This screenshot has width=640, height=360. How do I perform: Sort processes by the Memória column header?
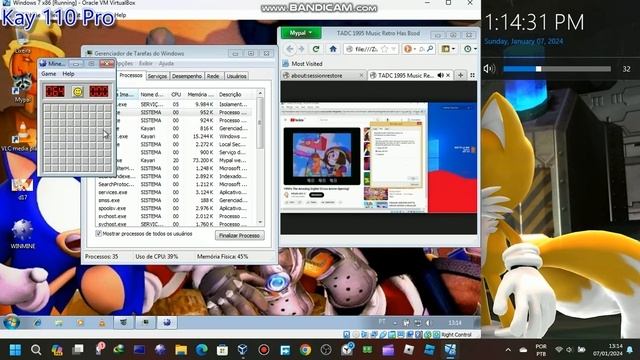pos(200,94)
